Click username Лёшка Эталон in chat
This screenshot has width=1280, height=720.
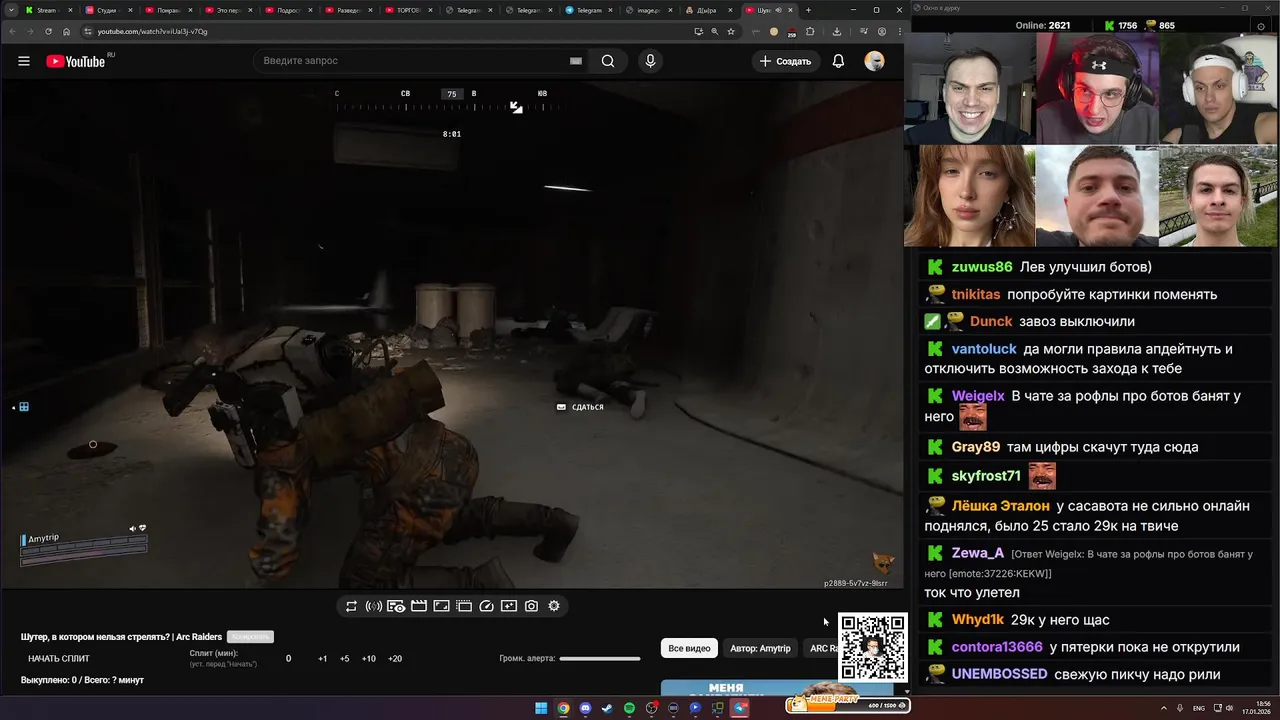tap(1001, 506)
